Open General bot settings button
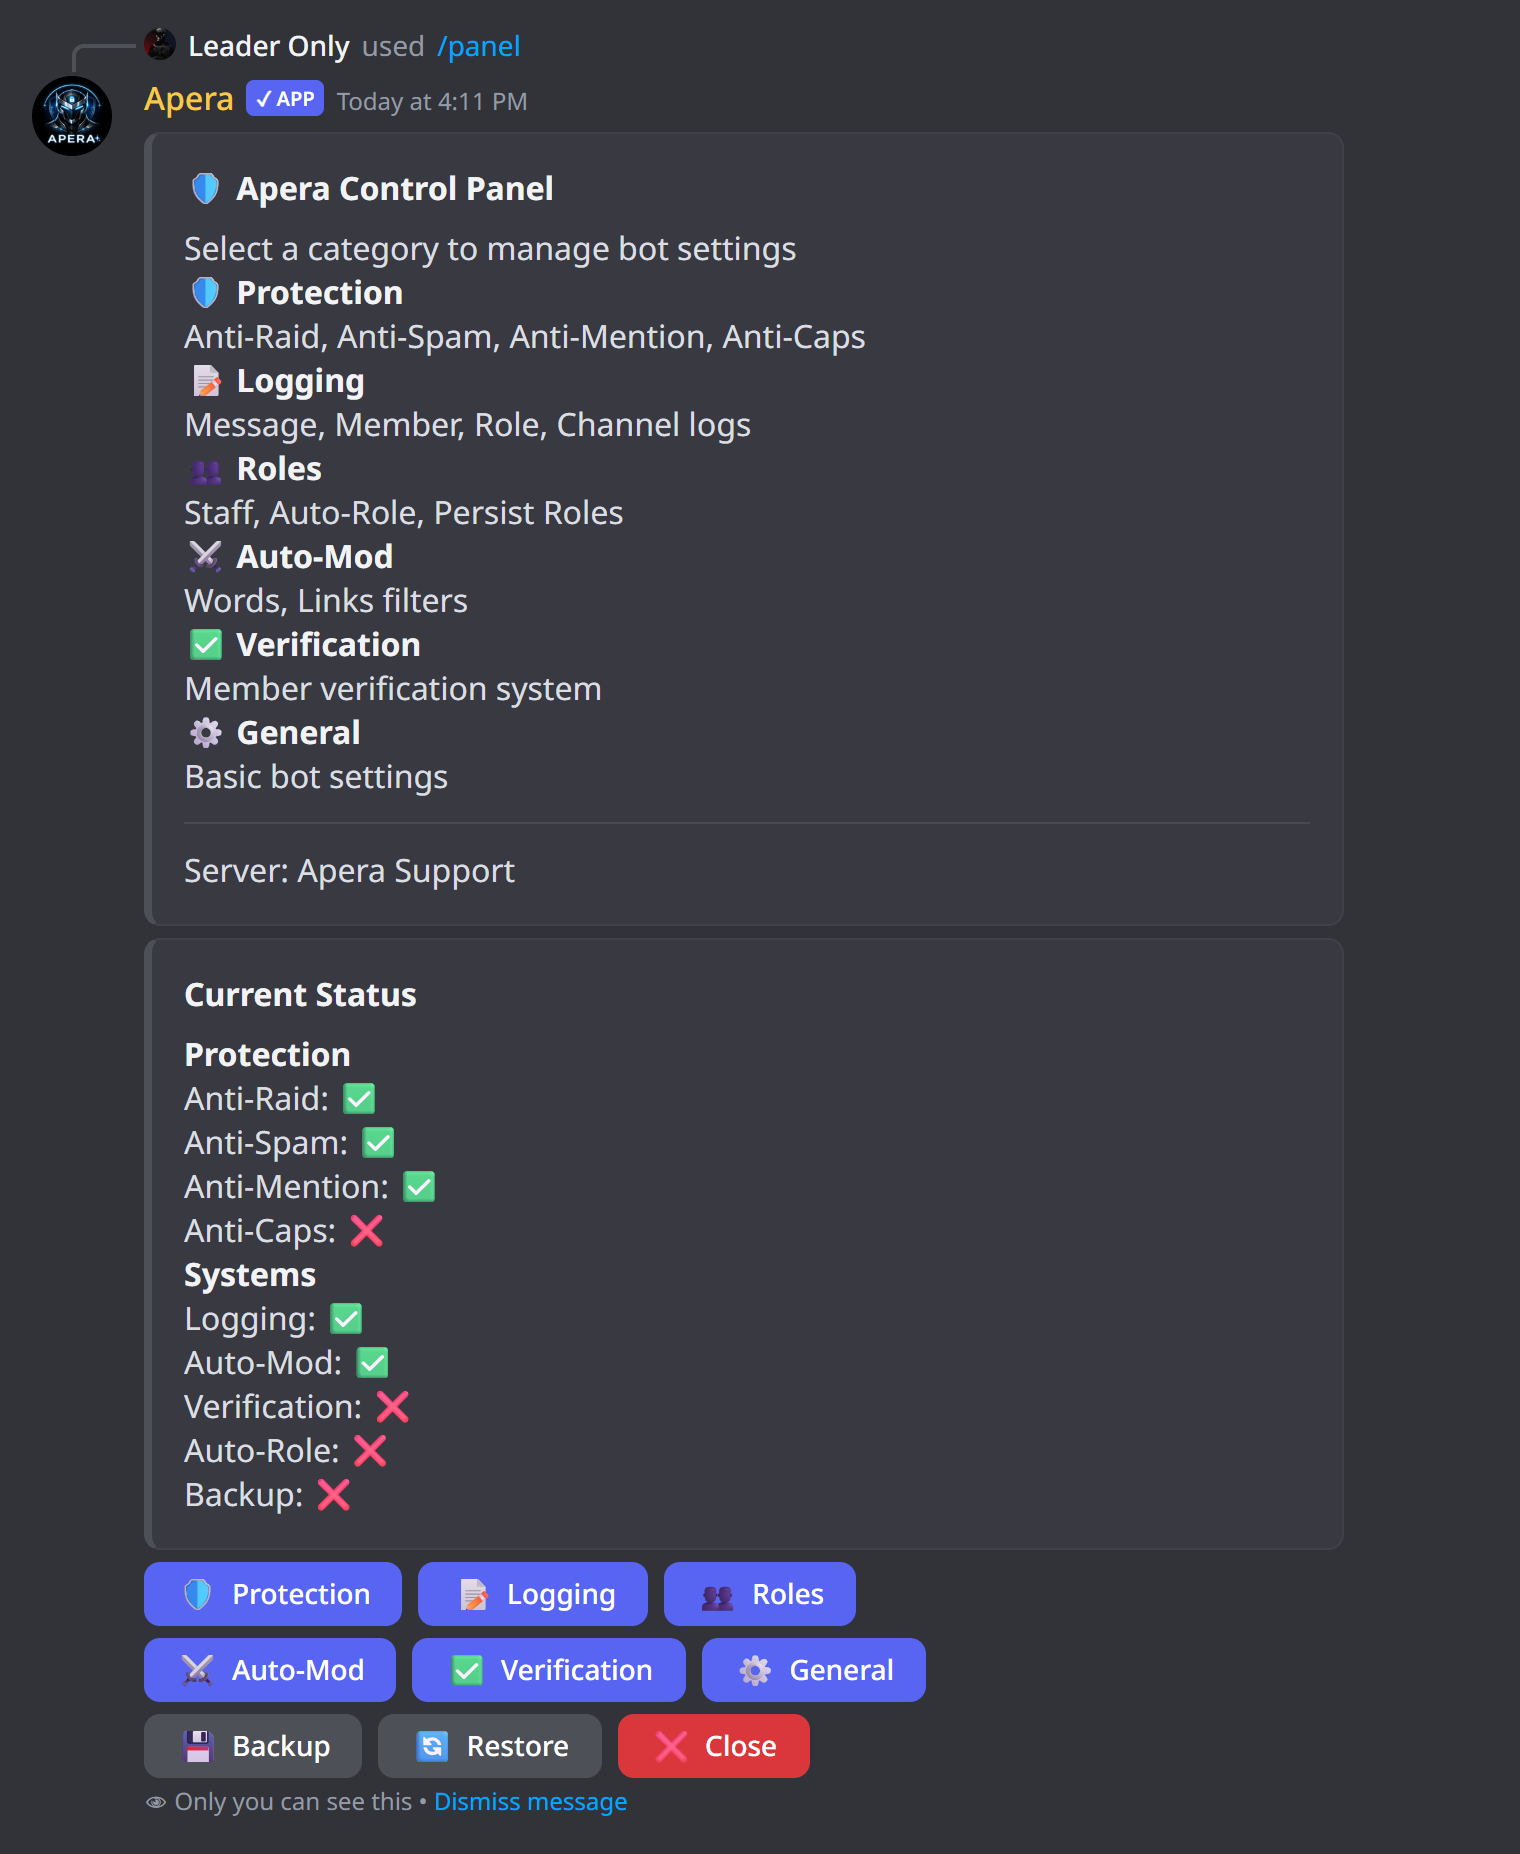 (x=814, y=1670)
